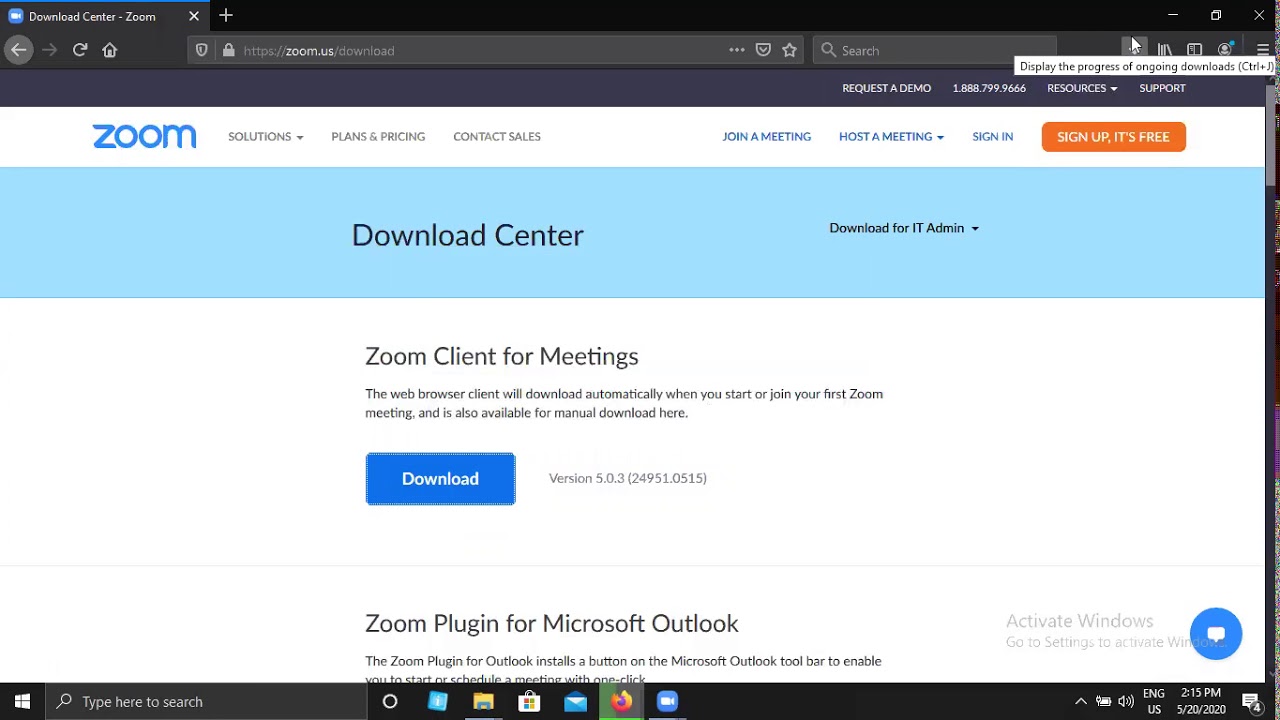The height and width of the screenshot is (720, 1280).
Task: Switch to Firefox in taskbar
Action: click(x=621, y=702)
